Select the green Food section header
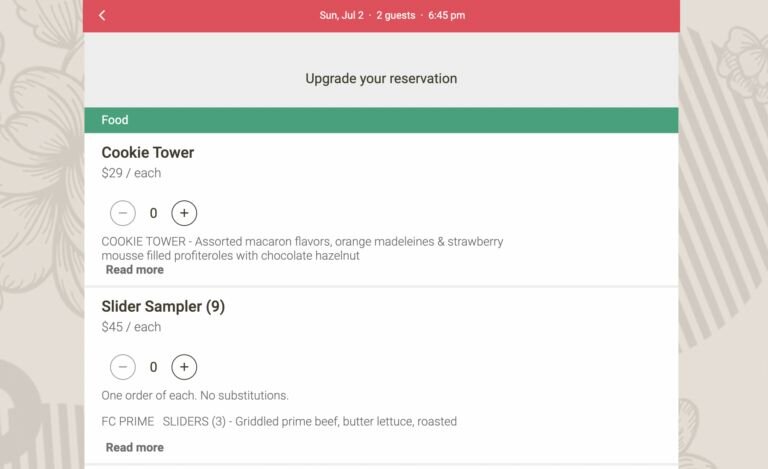Screen dimensions: 768x469 point(381,120)
